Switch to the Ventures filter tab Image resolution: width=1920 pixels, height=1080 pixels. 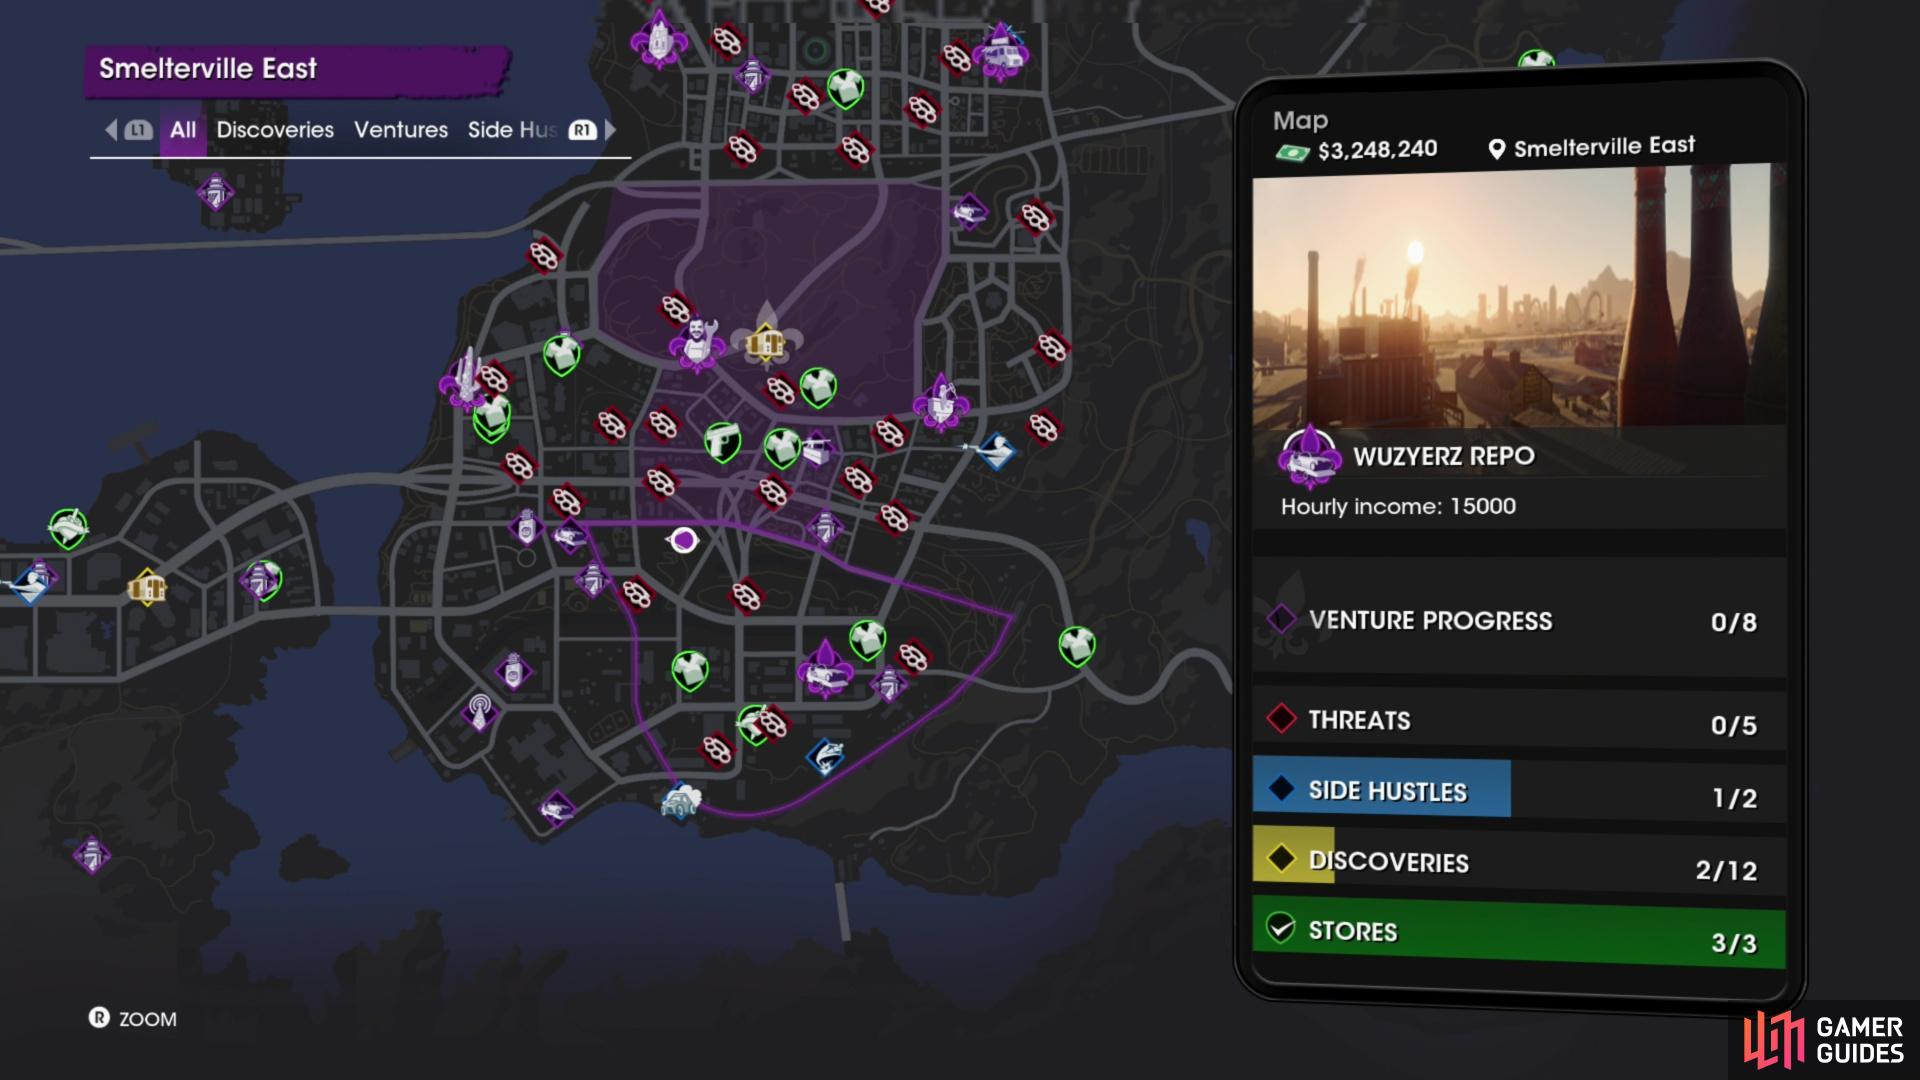[401, 130]
